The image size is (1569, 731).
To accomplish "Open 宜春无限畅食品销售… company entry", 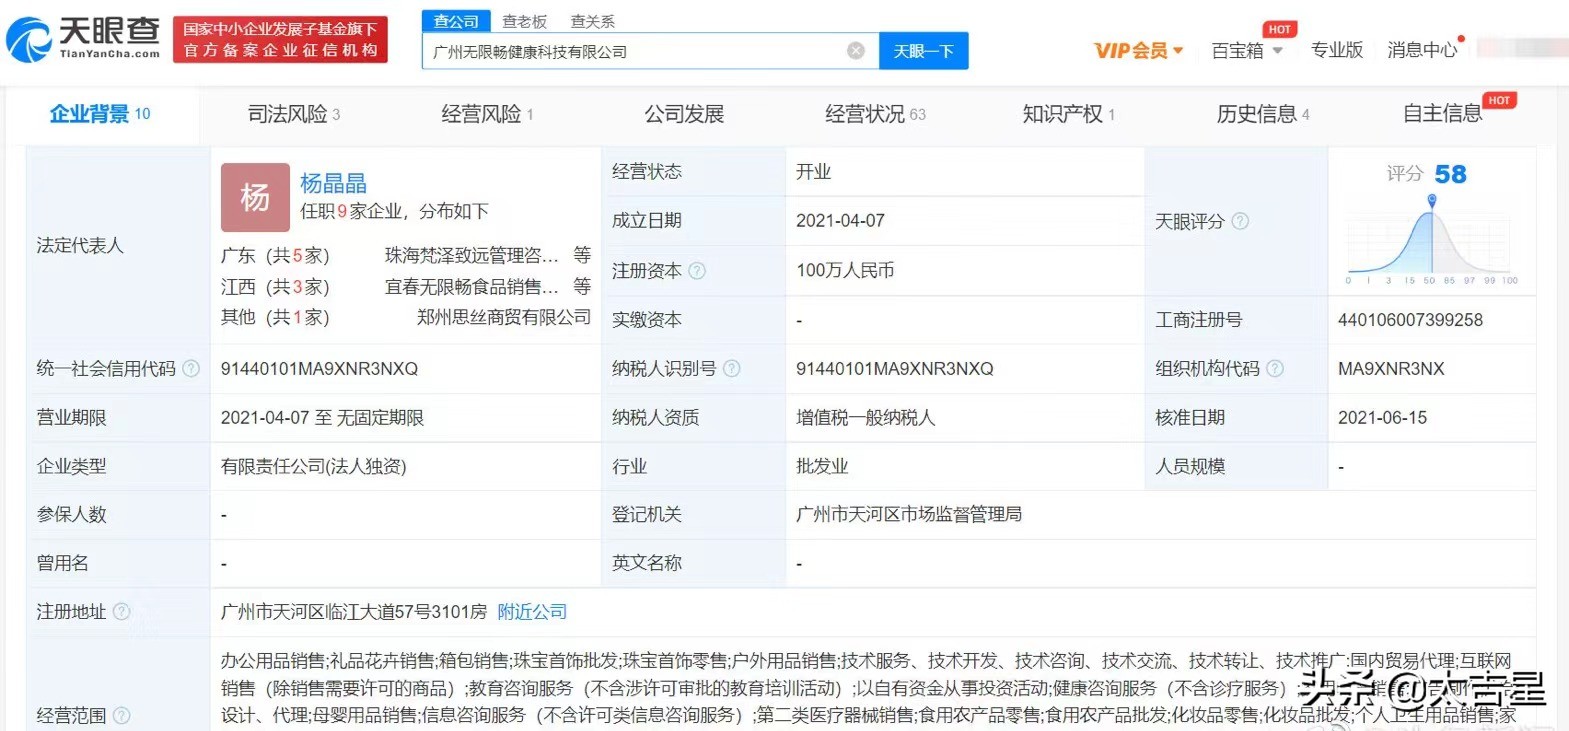I will pos(472,288).
